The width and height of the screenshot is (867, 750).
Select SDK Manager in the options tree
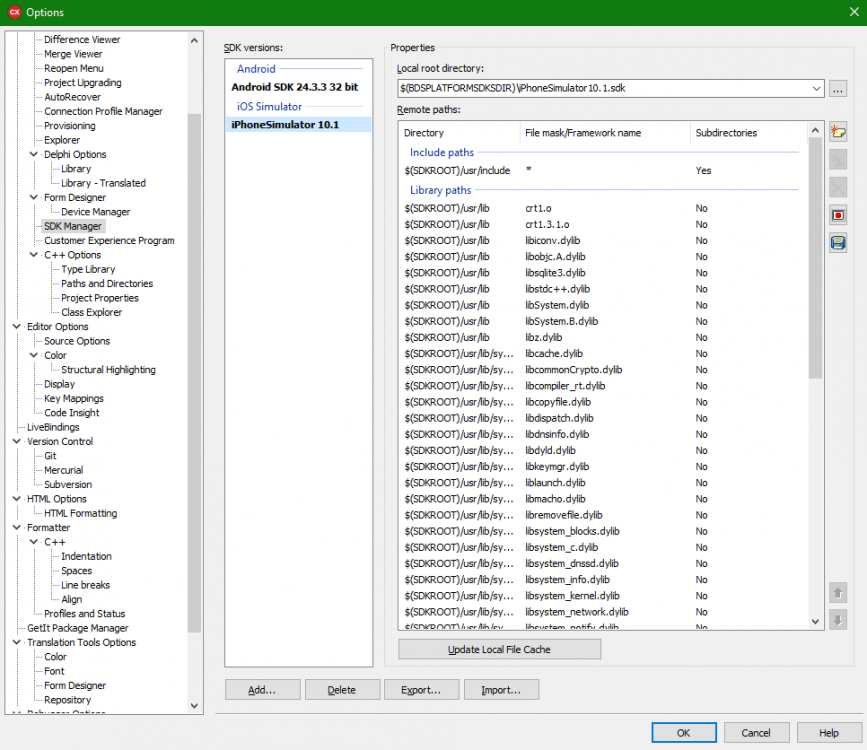[x=73, y=226]
